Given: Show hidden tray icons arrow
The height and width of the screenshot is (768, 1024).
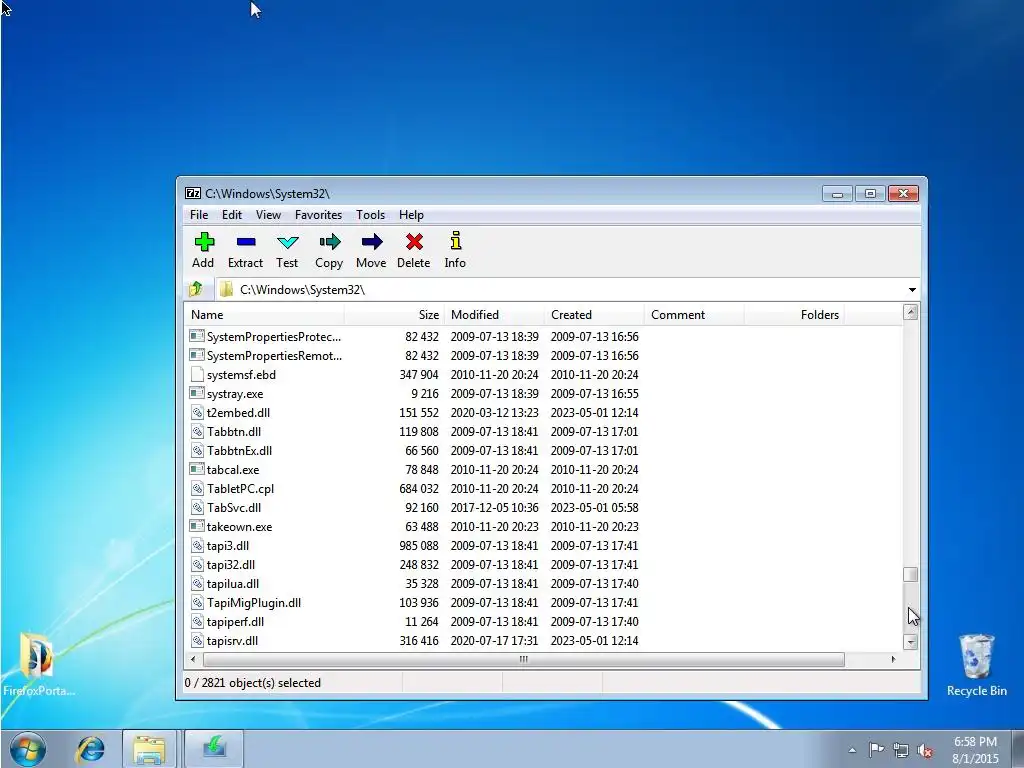Looking at the screenshot, I should pos(852,750).
